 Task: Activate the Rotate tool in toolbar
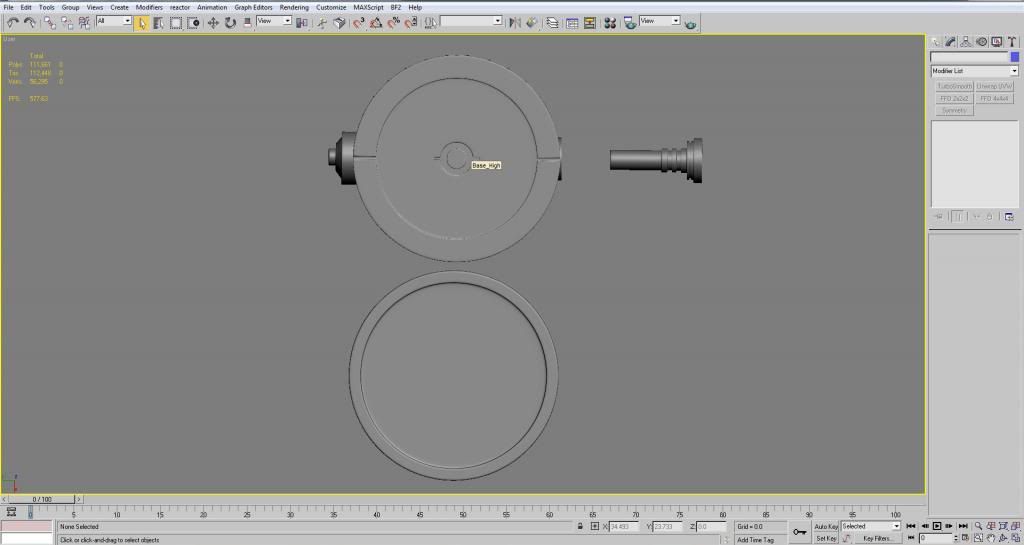click(230, 22)
